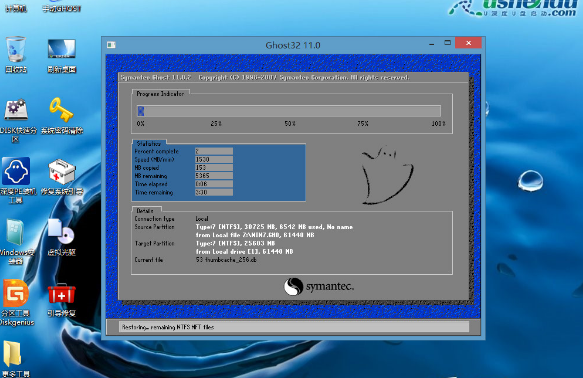Click the Ghost32 11.0 title text

[x=293, y=45]
